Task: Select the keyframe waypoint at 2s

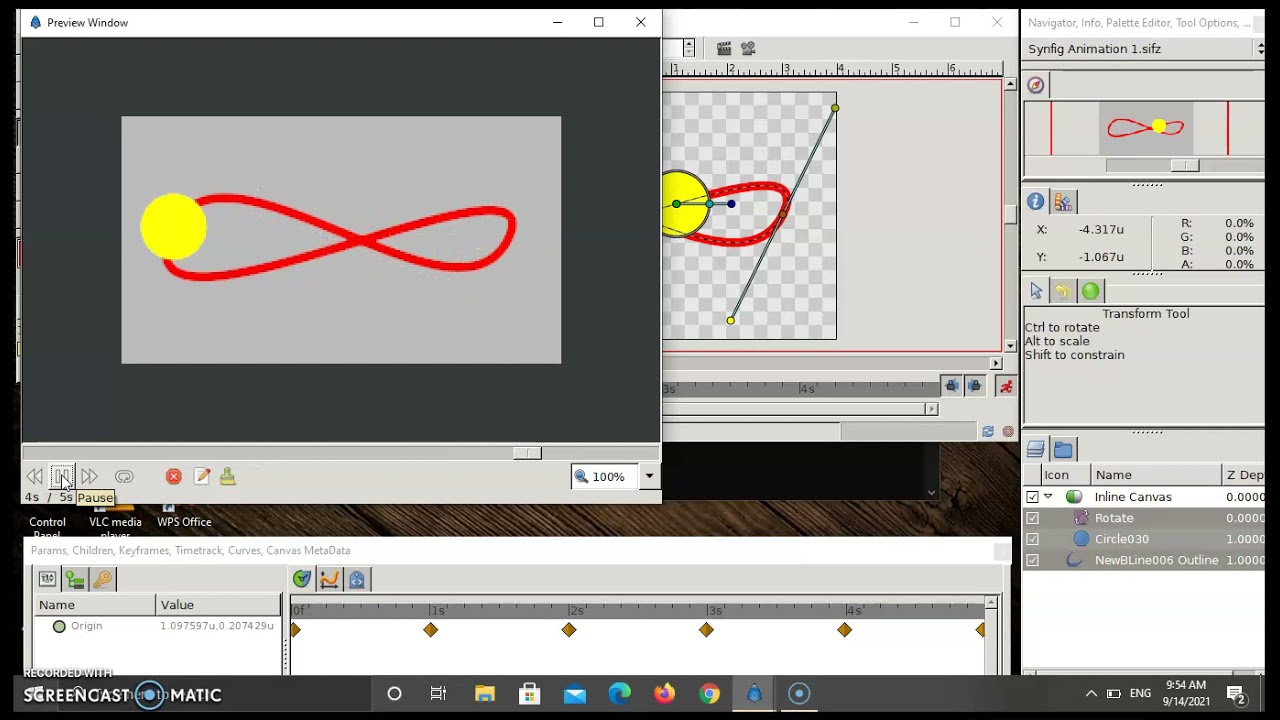Action: click(569, 629)
